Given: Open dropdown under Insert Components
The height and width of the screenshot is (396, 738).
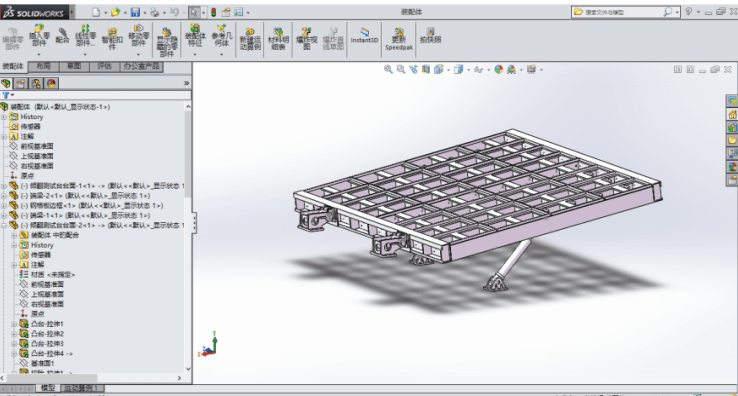Looking at the screenshot, I should (39, 55).
